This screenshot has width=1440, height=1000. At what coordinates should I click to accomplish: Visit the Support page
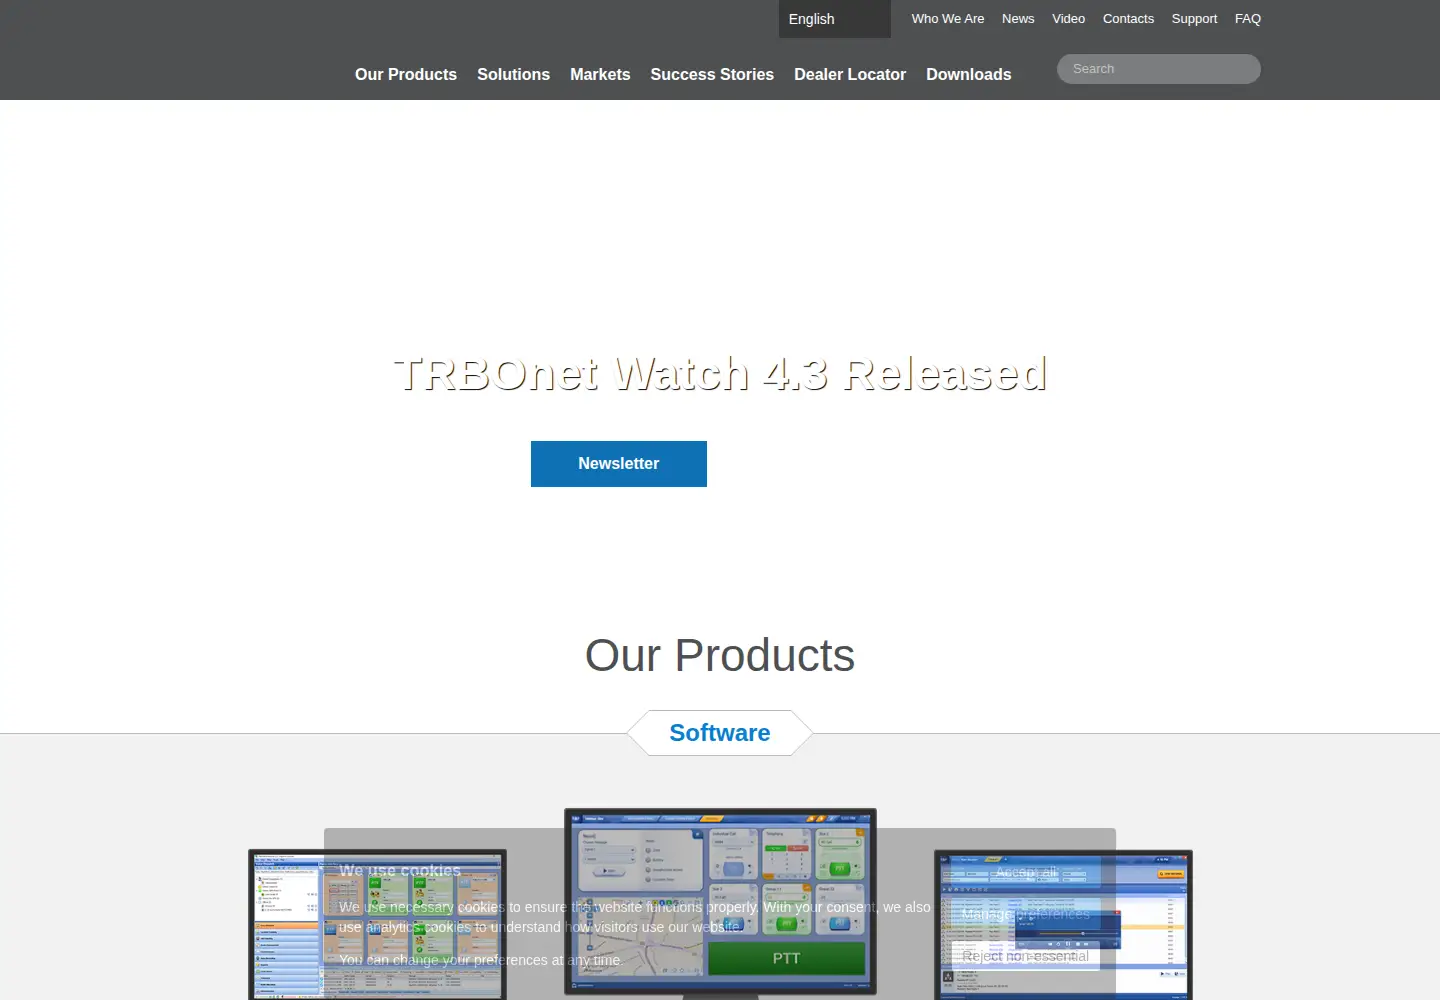[x=1194, y=19]
